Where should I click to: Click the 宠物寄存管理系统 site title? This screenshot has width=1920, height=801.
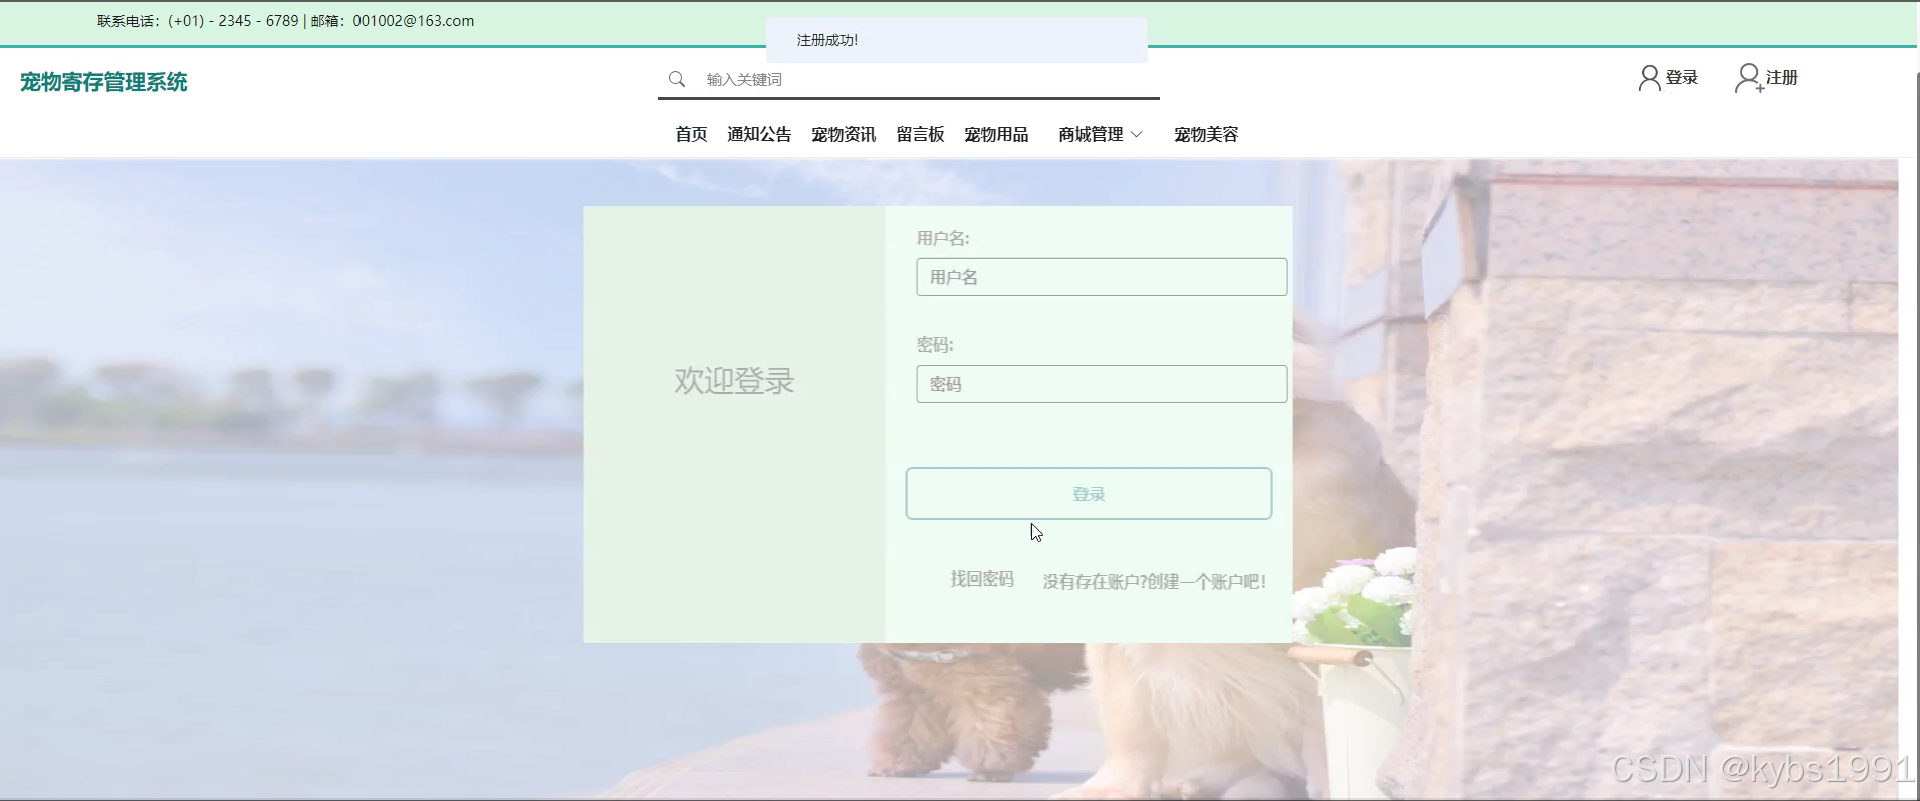[104, 82]
